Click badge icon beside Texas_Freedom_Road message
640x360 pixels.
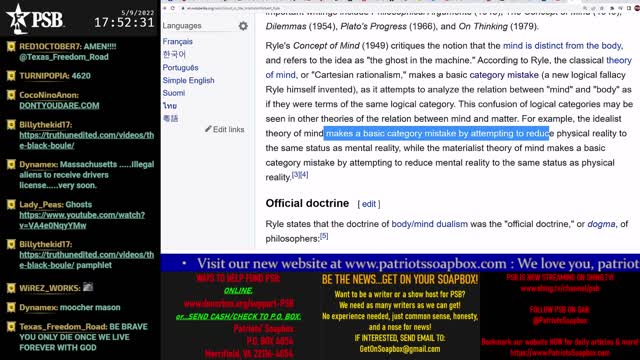point(11,327)
